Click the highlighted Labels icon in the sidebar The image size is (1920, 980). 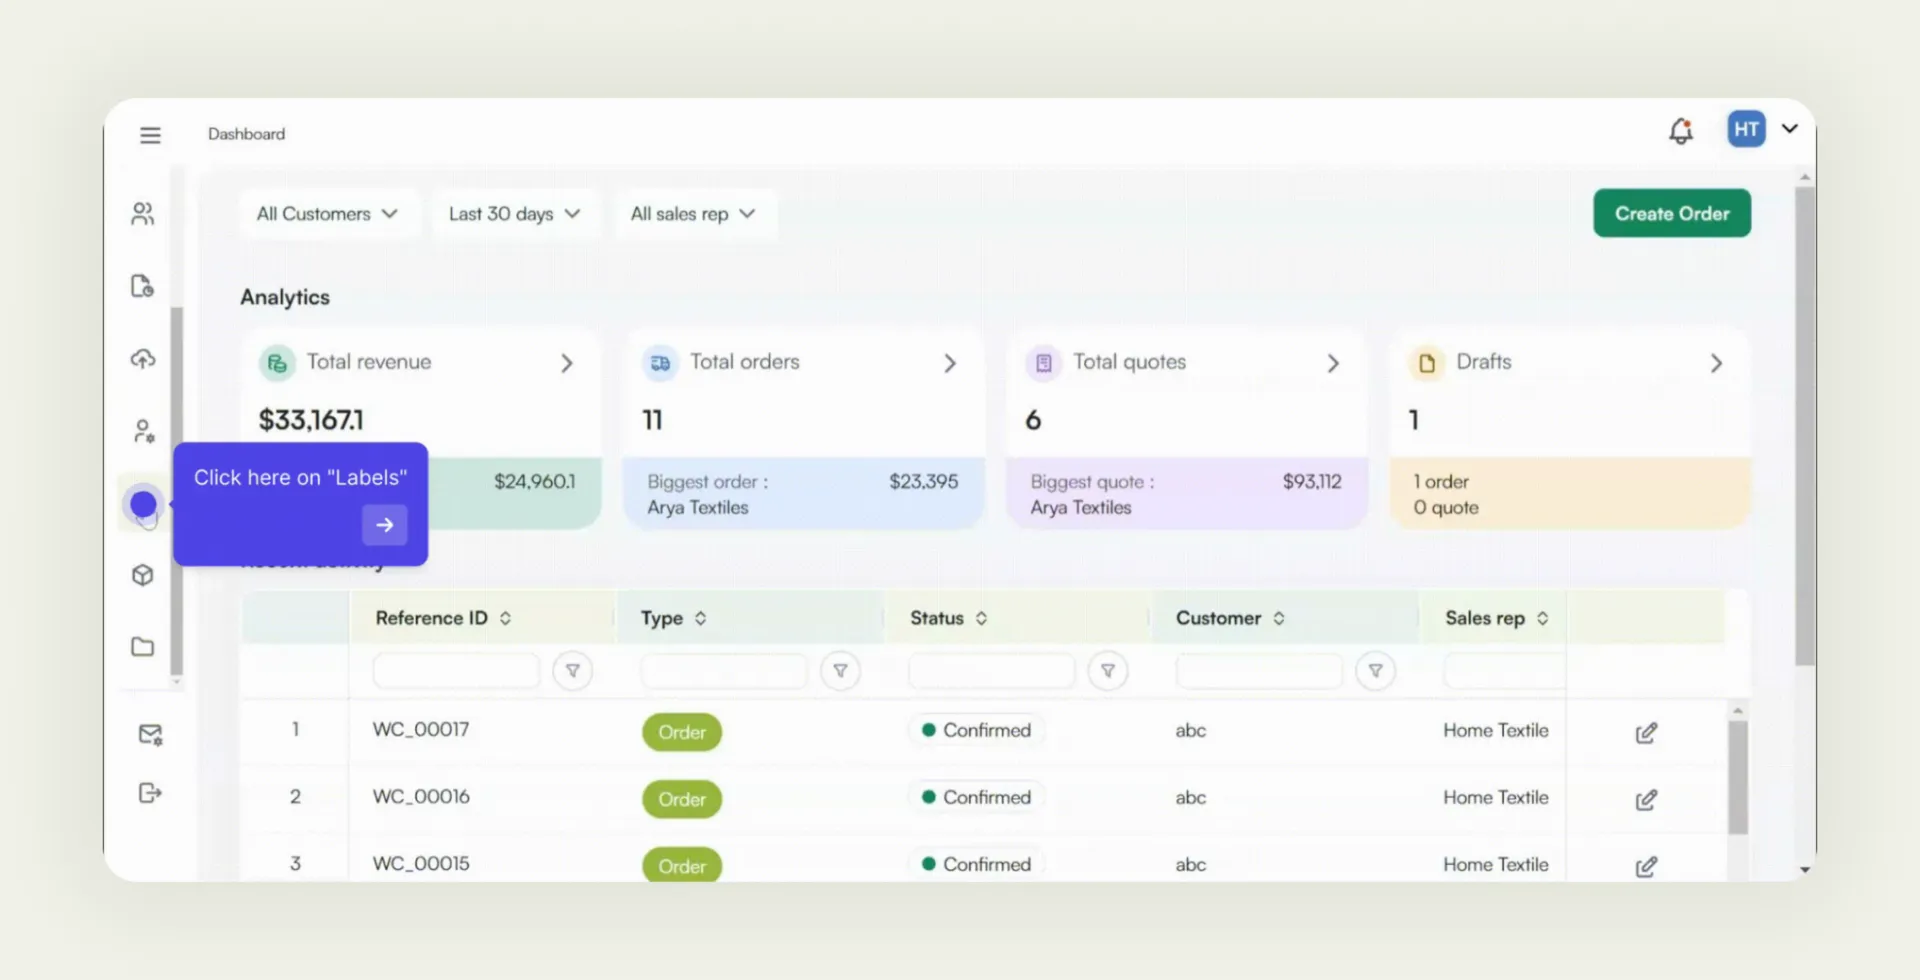(143, 503)
